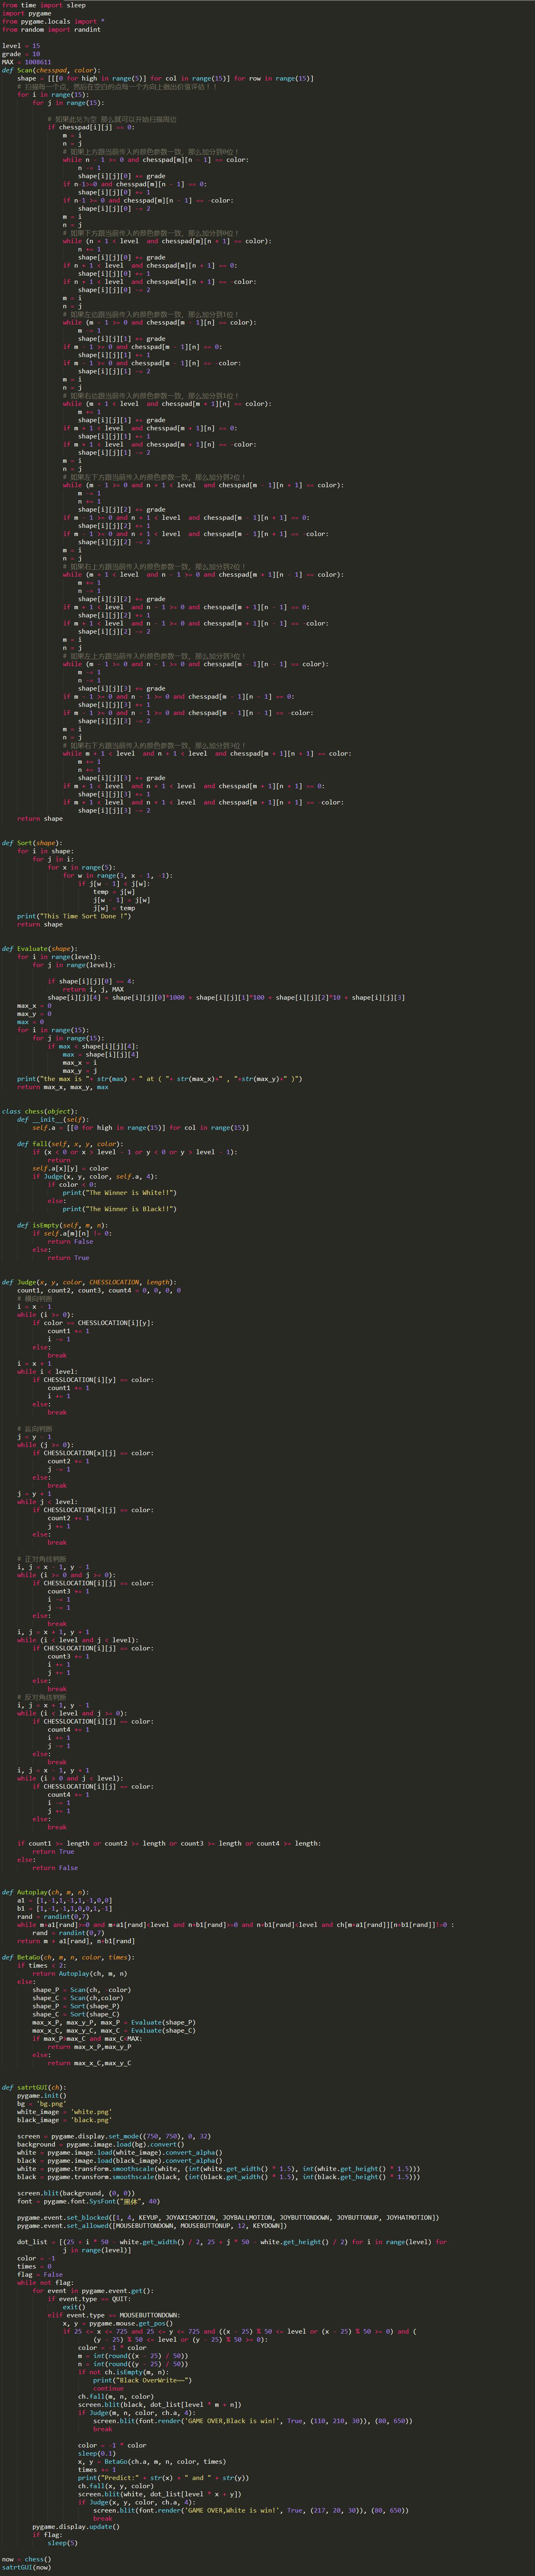Click 'return max_x_P,max_y_P' line
This screenshot has width=535, height=2576.
pos(89,2047)
